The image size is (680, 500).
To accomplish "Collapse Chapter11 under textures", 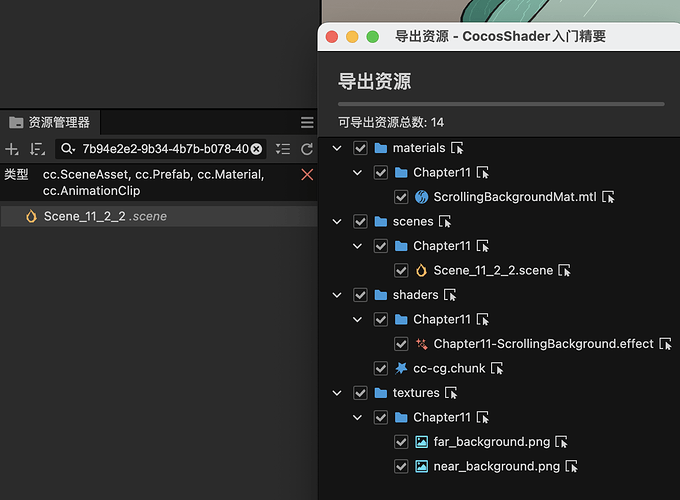I will coord(357,417).
